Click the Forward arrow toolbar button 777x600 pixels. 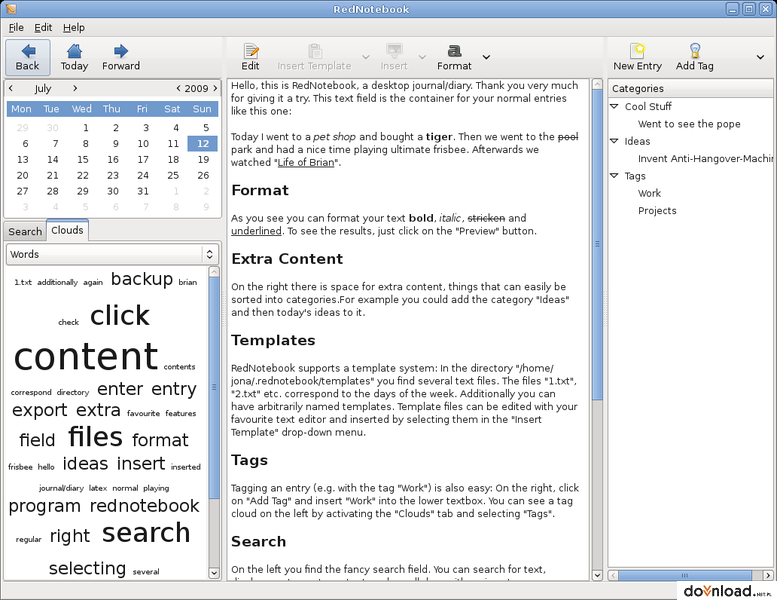[x=121, y=57]
